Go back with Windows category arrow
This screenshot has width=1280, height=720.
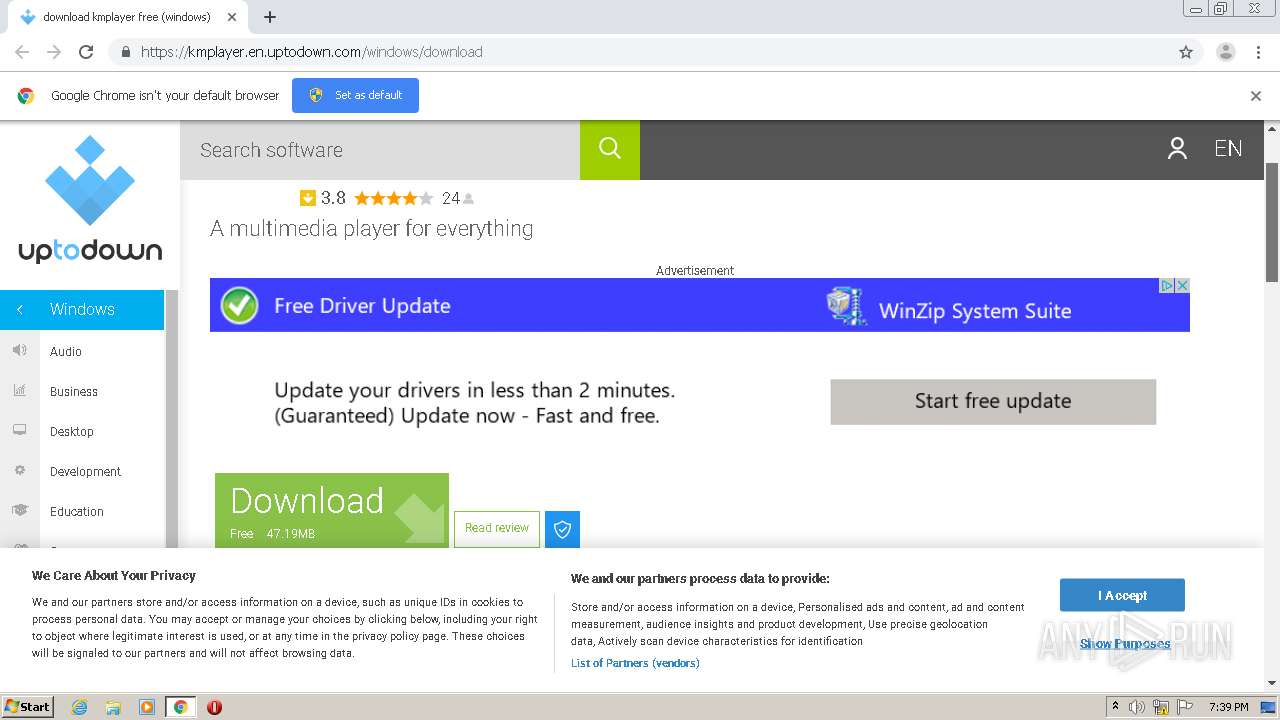[20, 310]
